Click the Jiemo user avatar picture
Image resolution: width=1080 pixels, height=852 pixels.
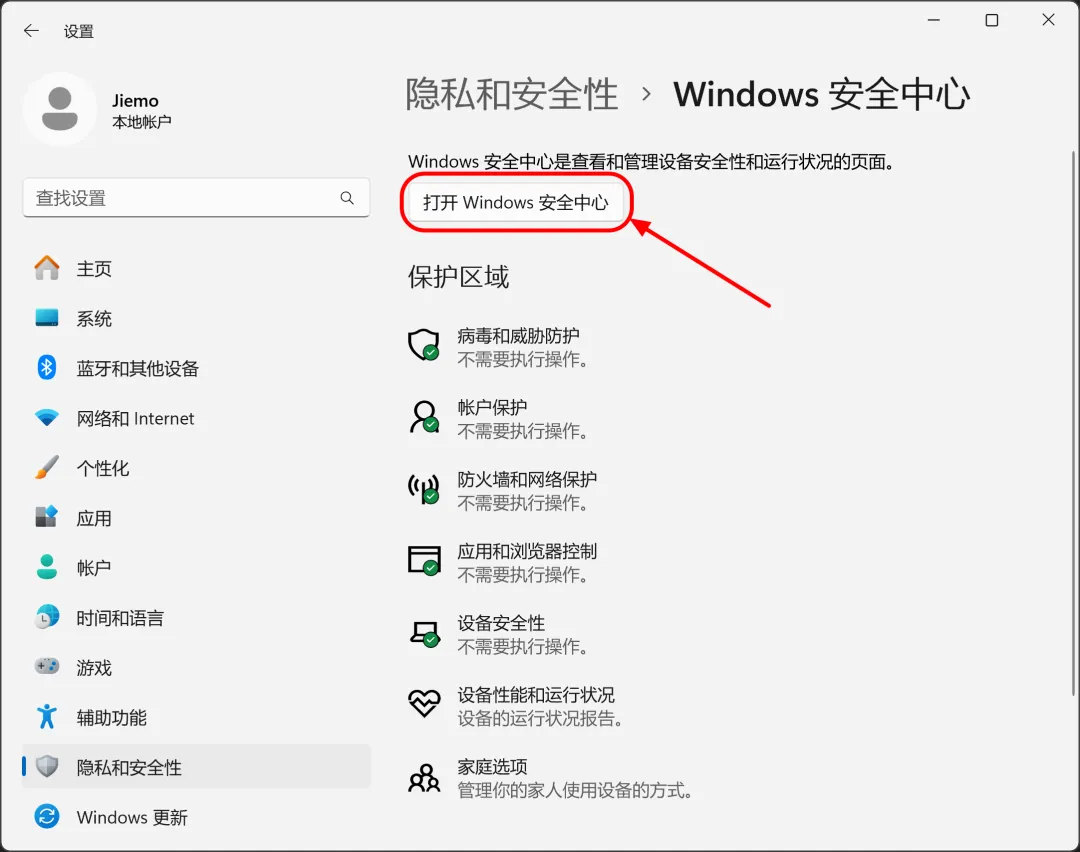tap(60, 109)
